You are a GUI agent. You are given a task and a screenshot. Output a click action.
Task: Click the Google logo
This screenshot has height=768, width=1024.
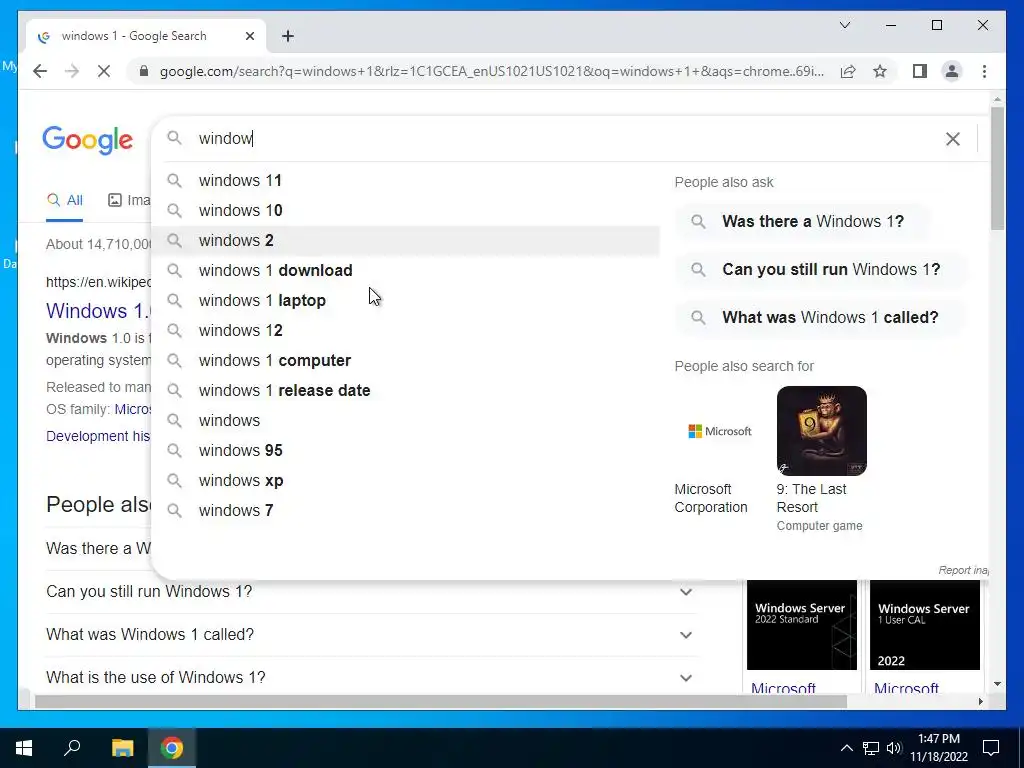click(88, 140)
